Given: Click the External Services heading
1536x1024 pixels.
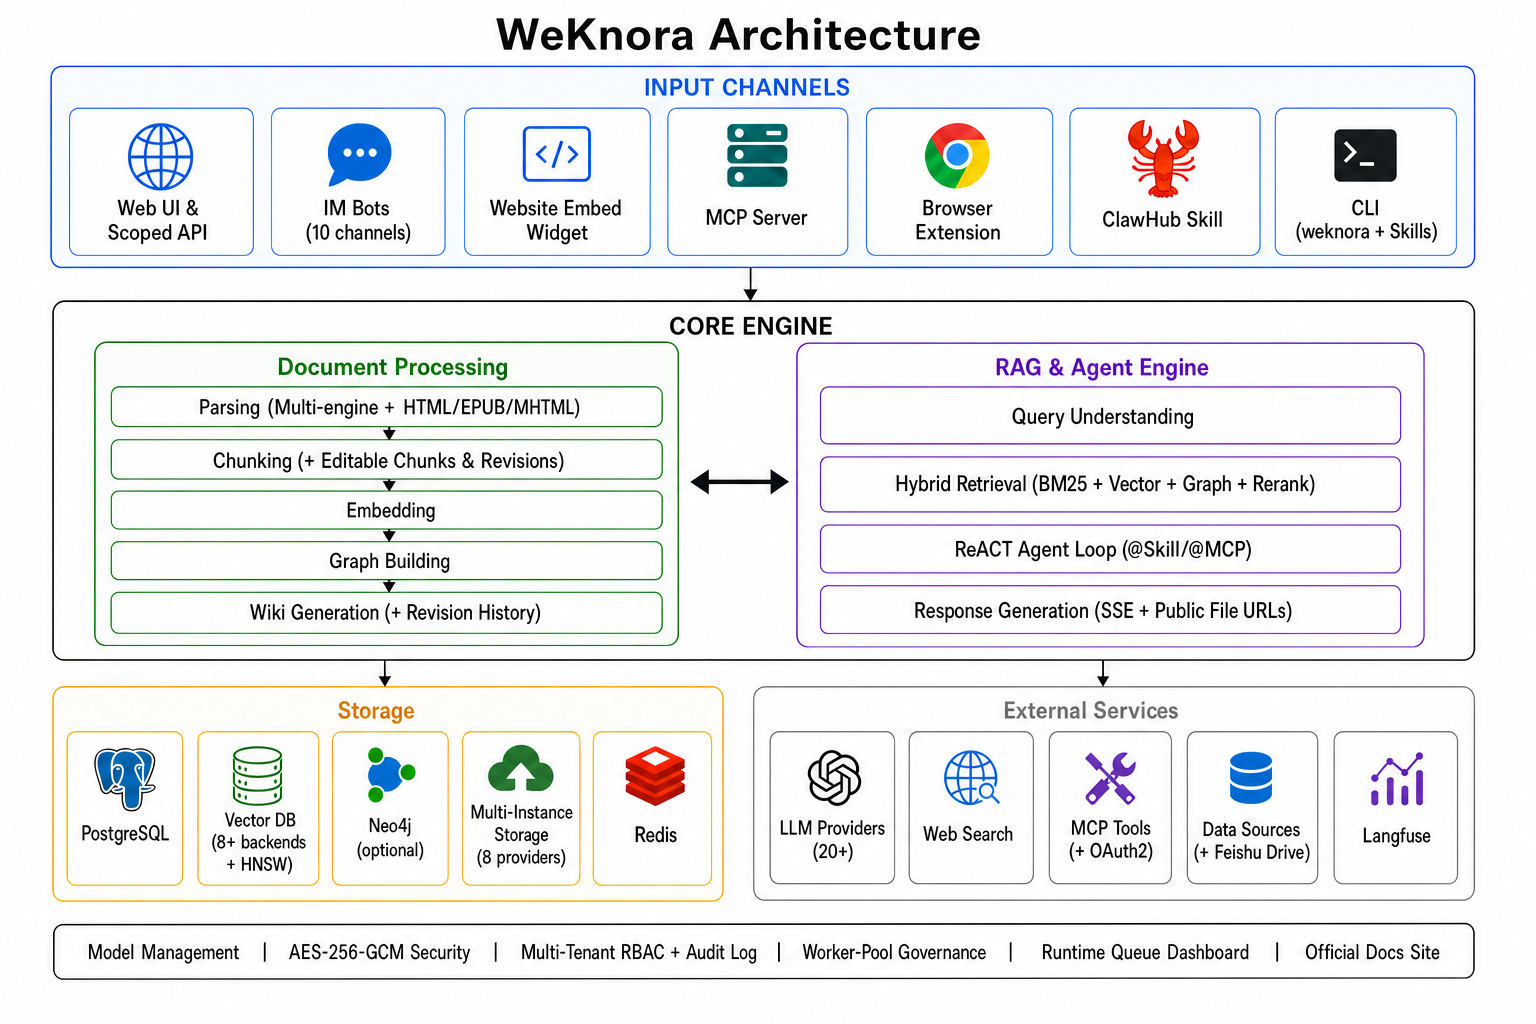Looking at the screenshot, I should click(x=1091, y=711).
